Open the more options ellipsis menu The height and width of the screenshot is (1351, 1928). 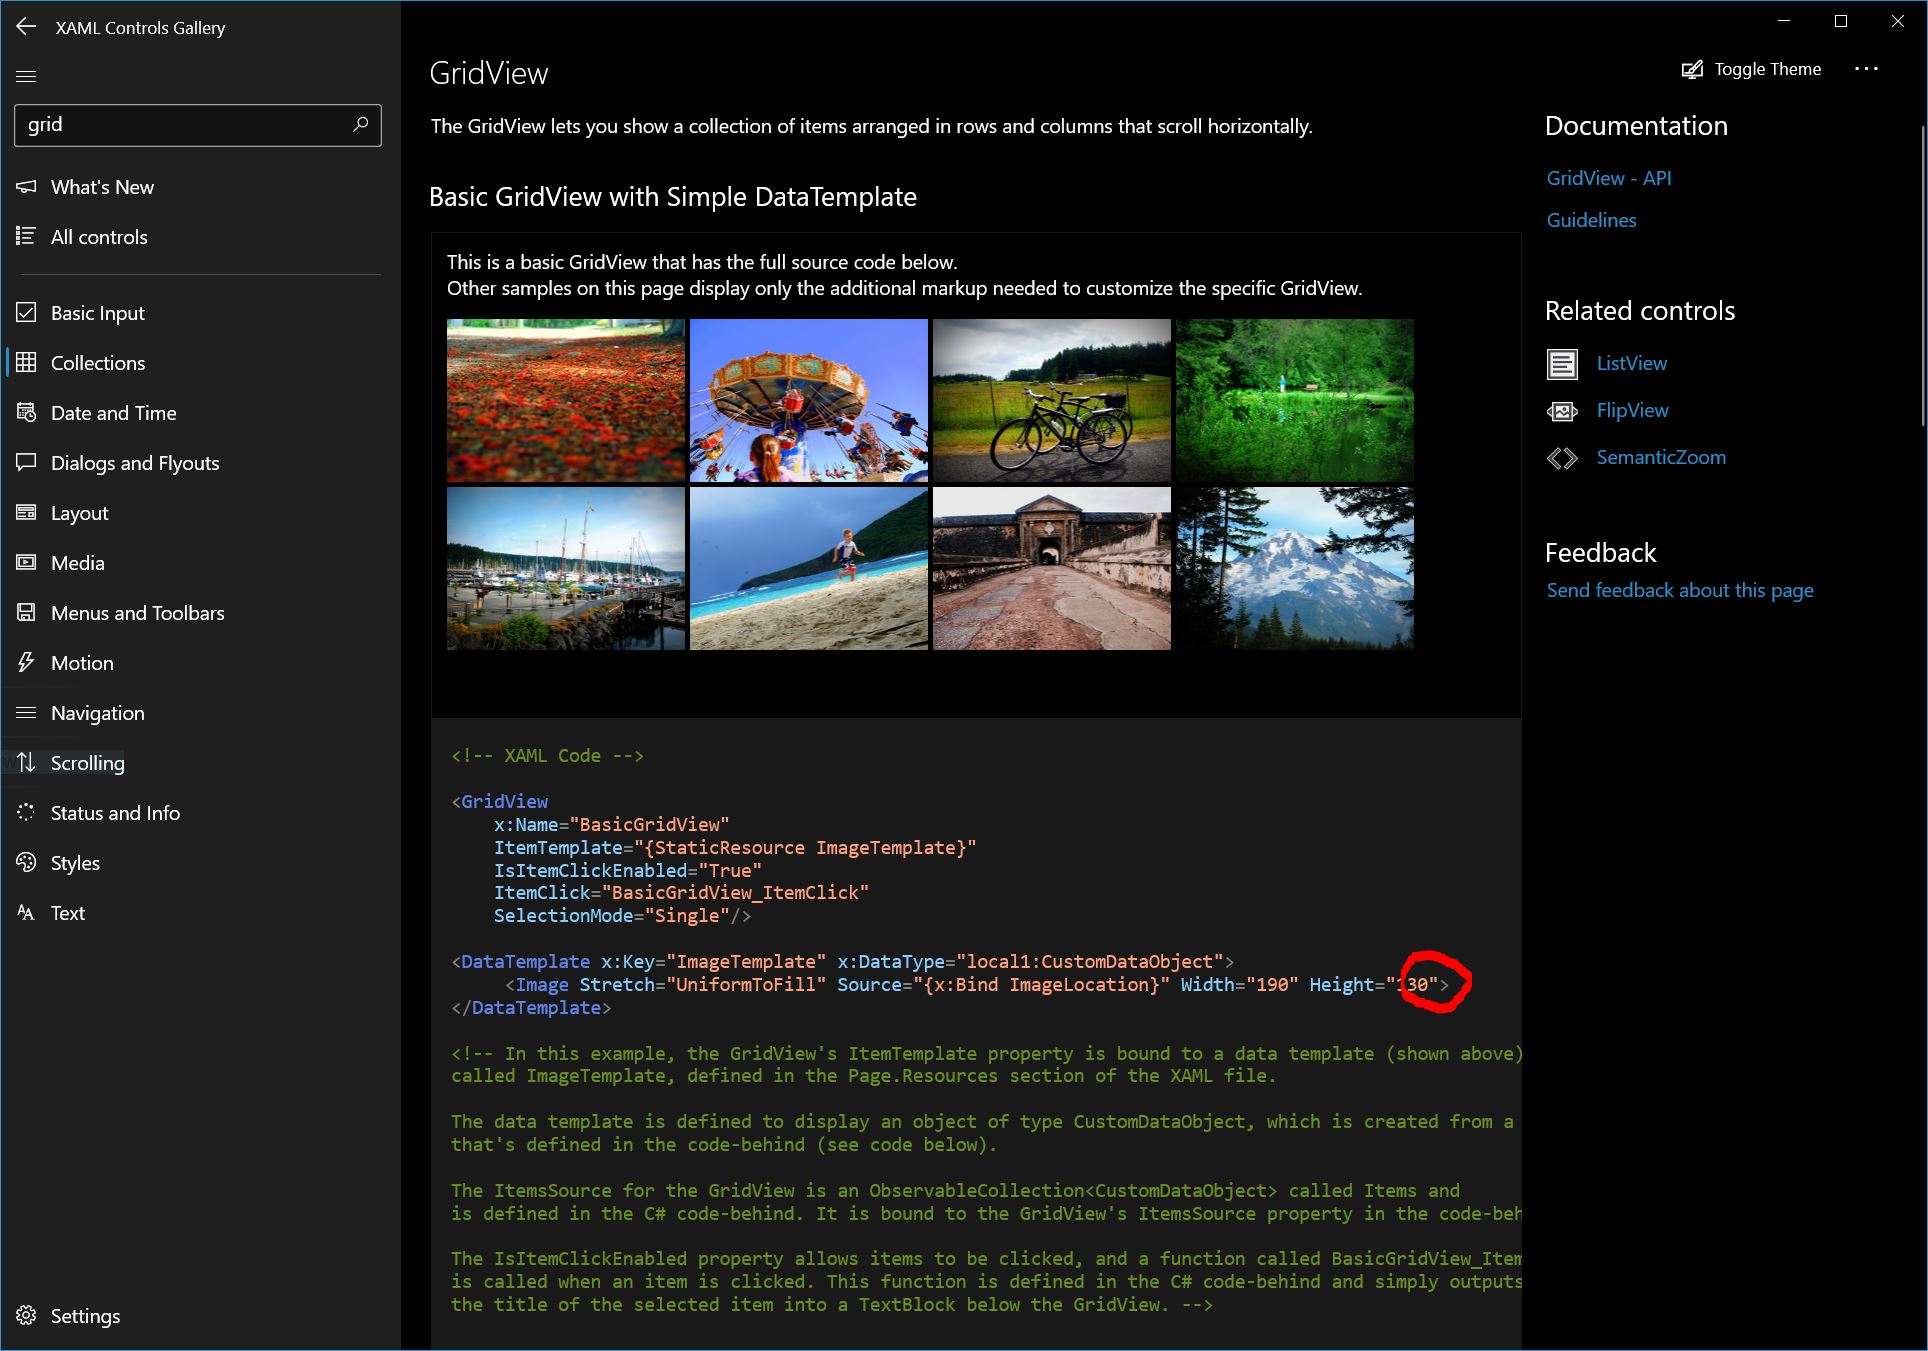tap(1868, 69)
